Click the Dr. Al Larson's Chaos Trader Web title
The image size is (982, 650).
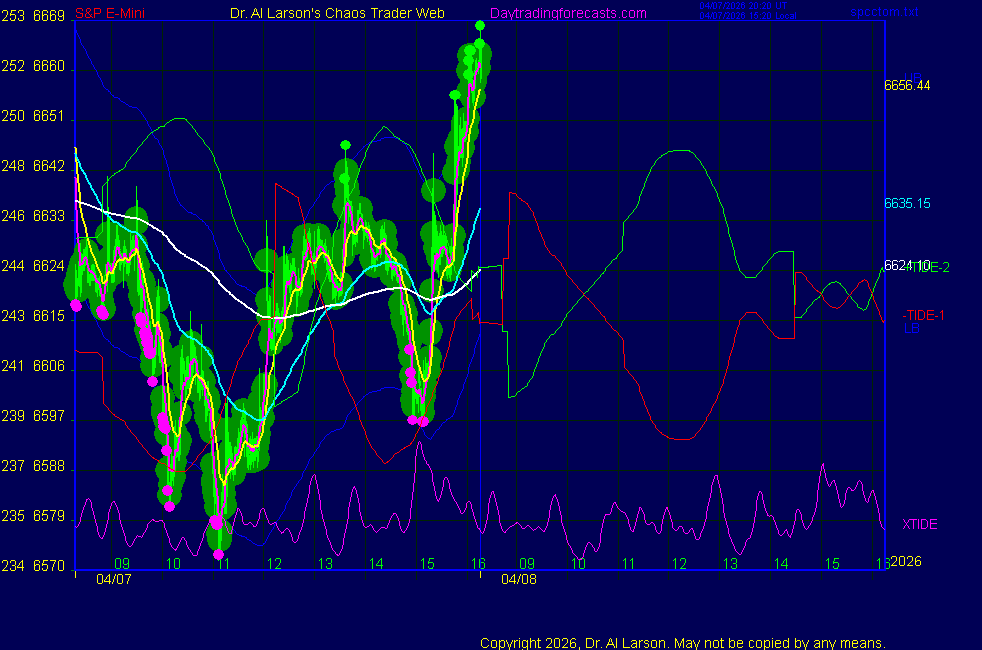338,13
